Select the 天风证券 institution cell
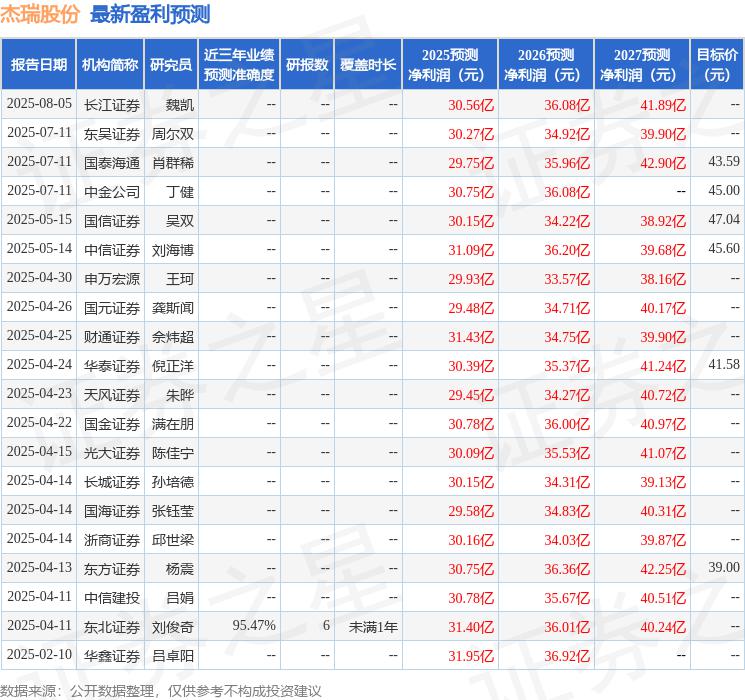This screenshot has width=745, height=700. coord(112,395)
